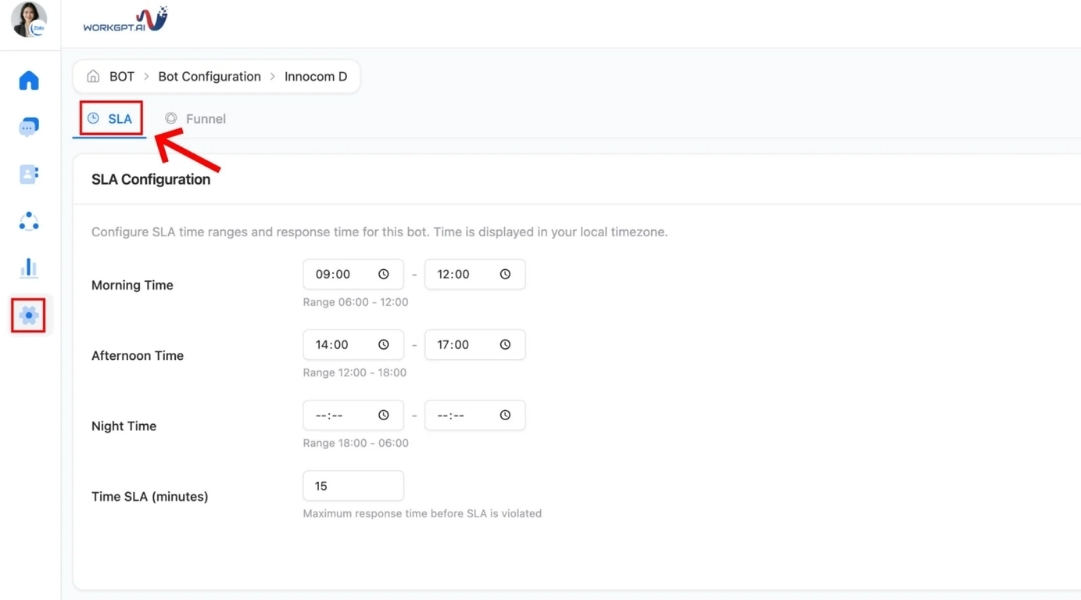
Task: Select Innocom D breadcrumb item
Action: pyautogui.click(x=316, y=77)
